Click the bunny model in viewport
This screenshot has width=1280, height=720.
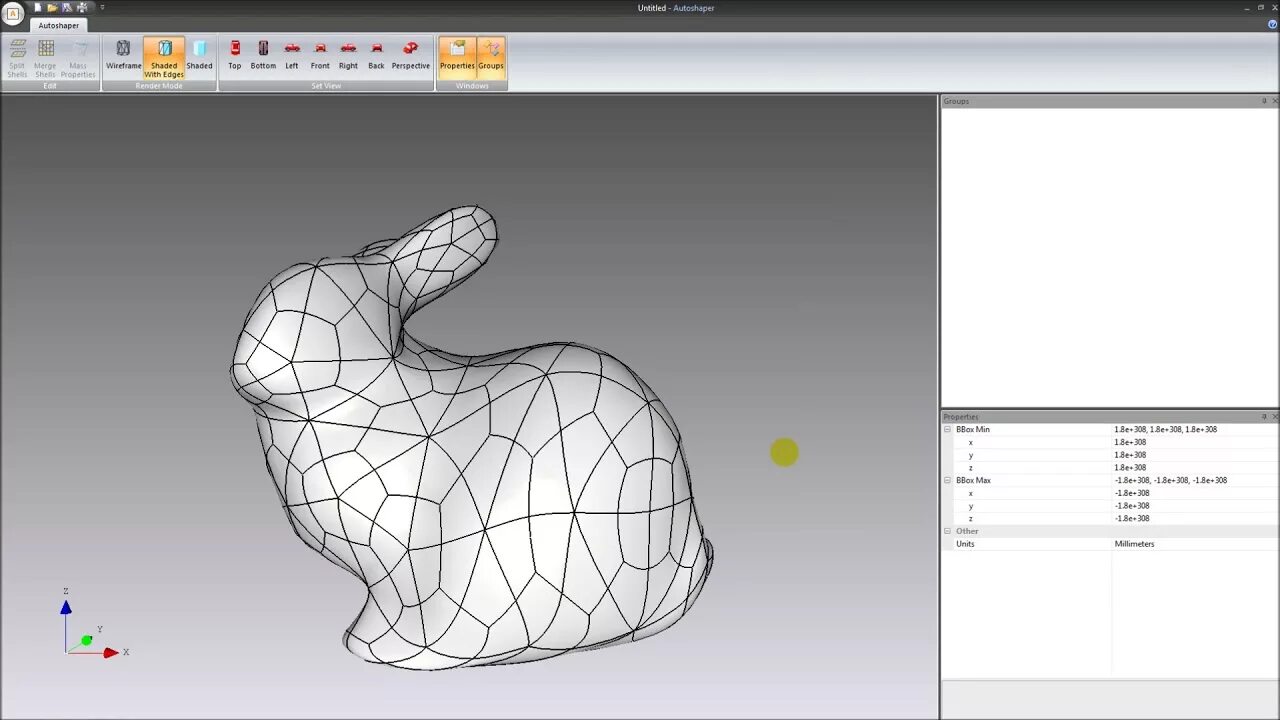[470, 440]
